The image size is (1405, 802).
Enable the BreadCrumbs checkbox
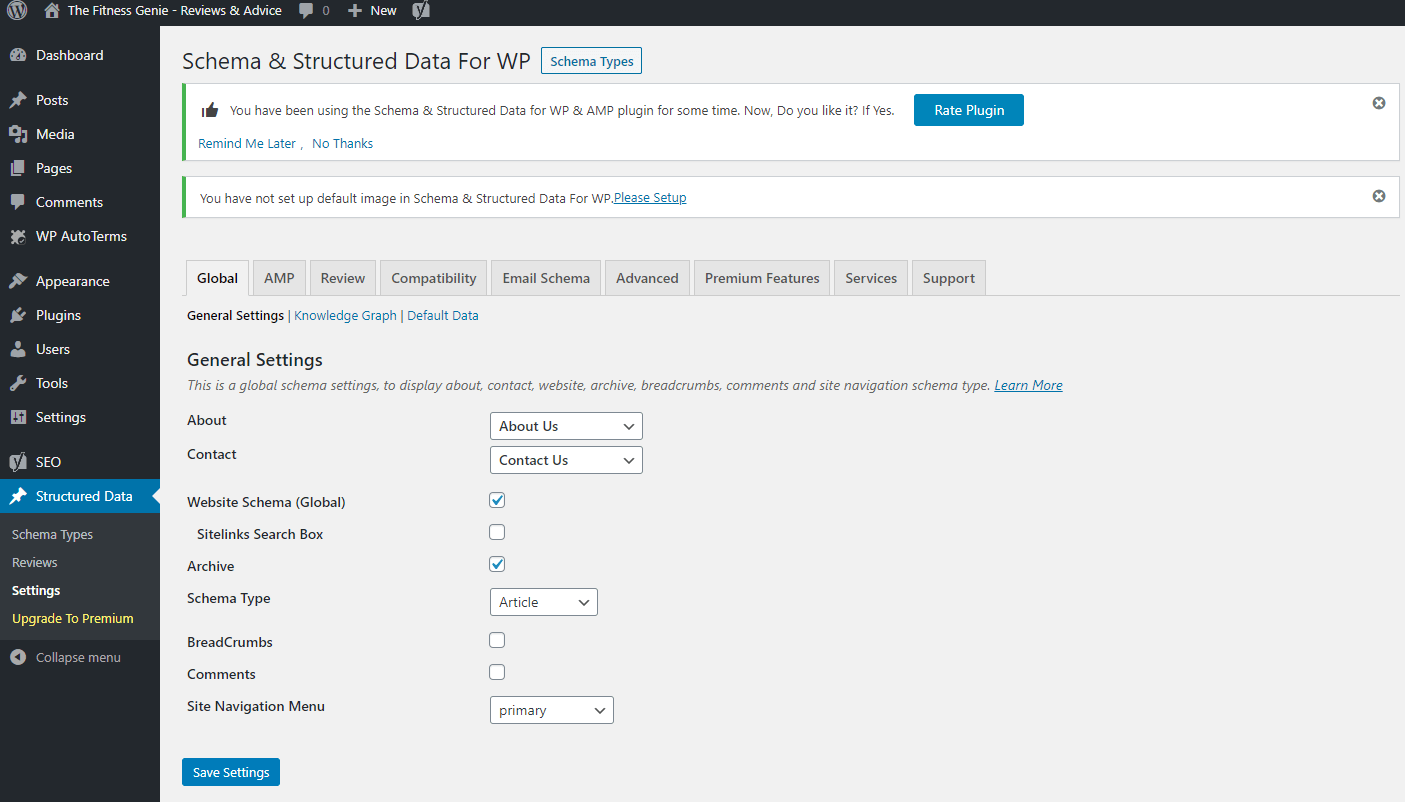point(497,640)
